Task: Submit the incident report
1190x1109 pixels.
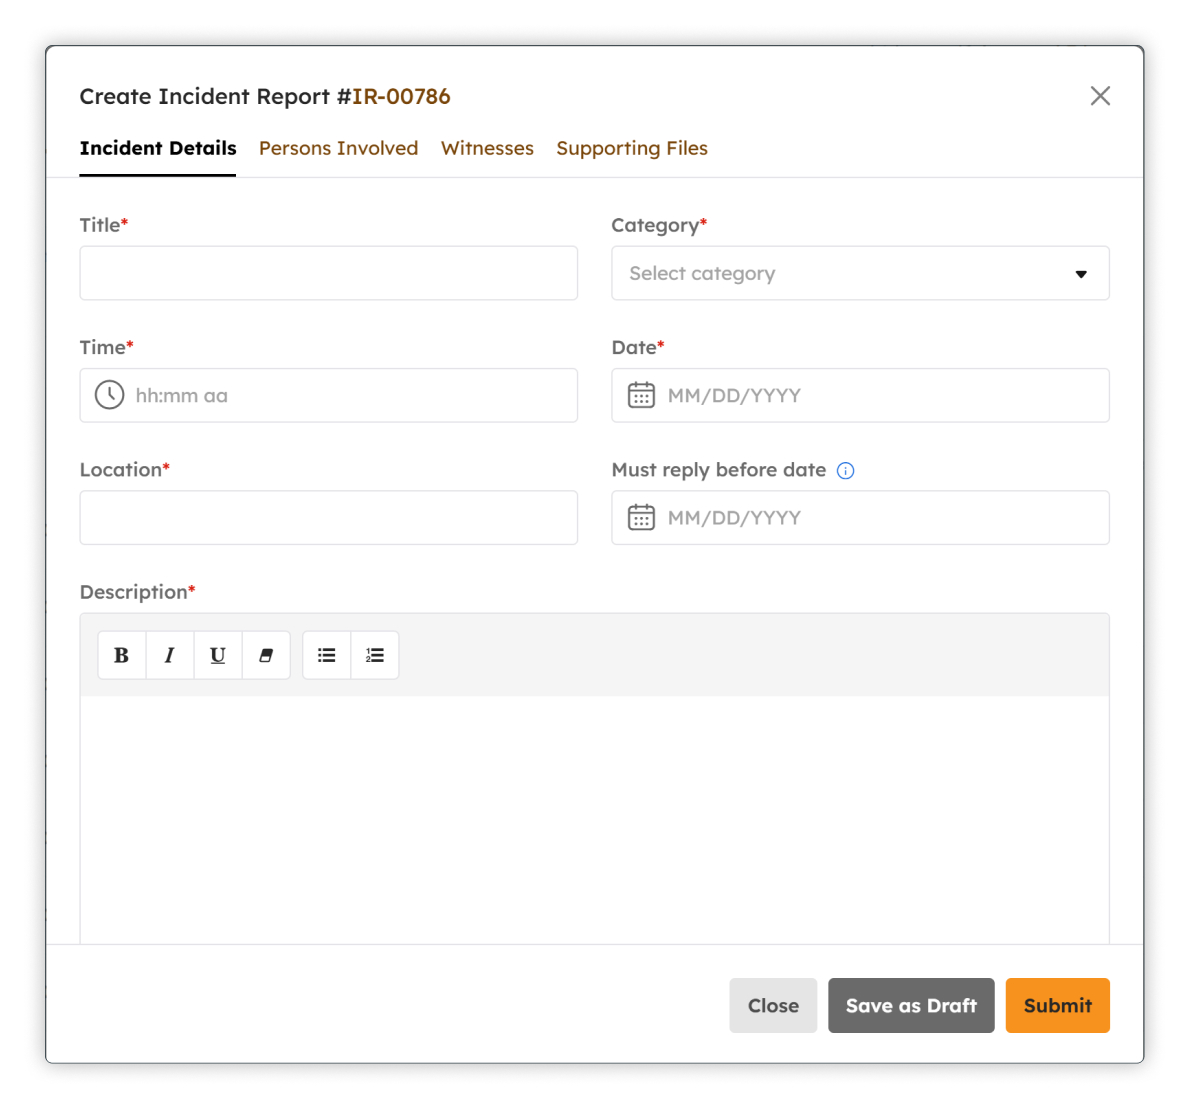Action: 1058,1006
